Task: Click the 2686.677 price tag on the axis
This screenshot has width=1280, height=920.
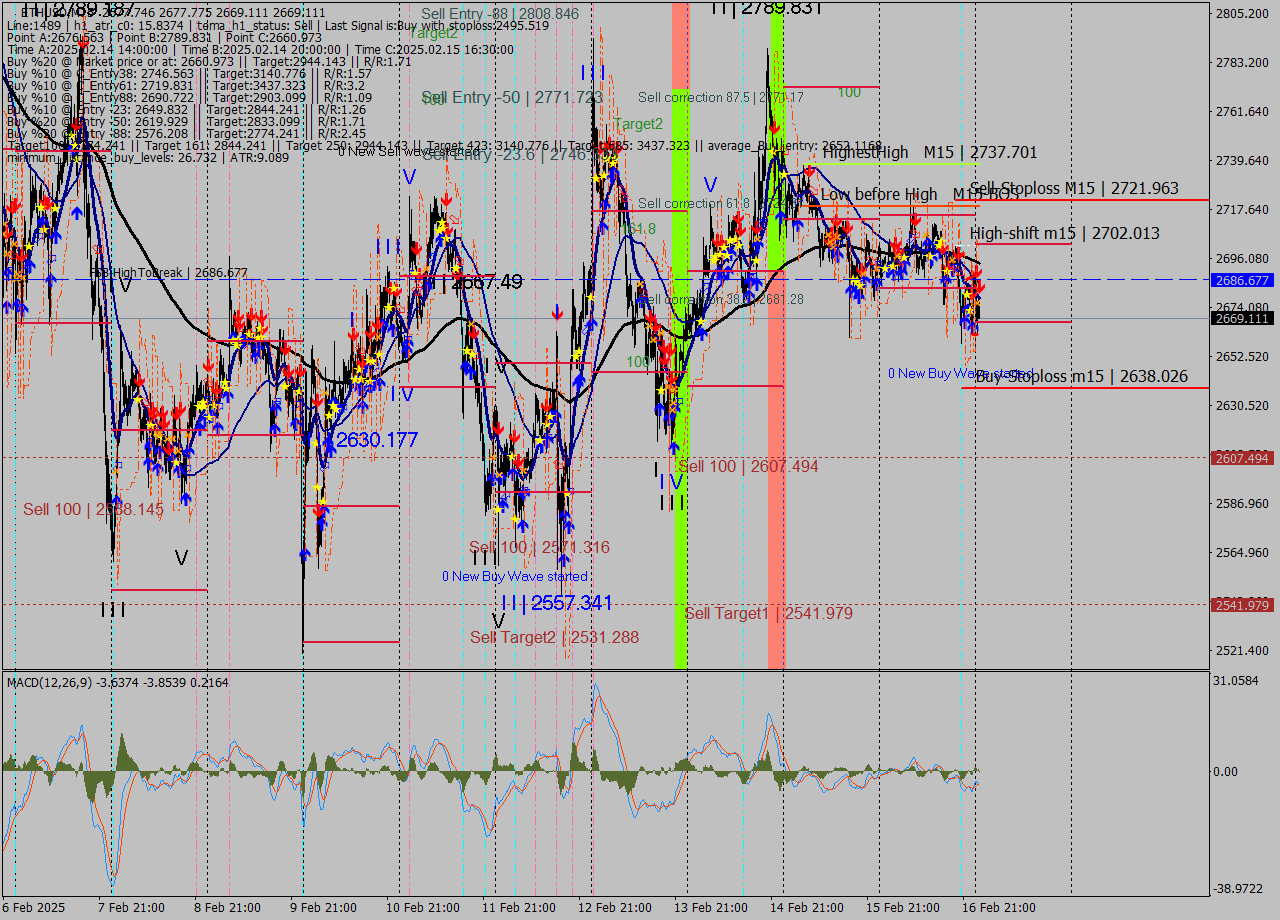Action: [x=1241, y=281]
